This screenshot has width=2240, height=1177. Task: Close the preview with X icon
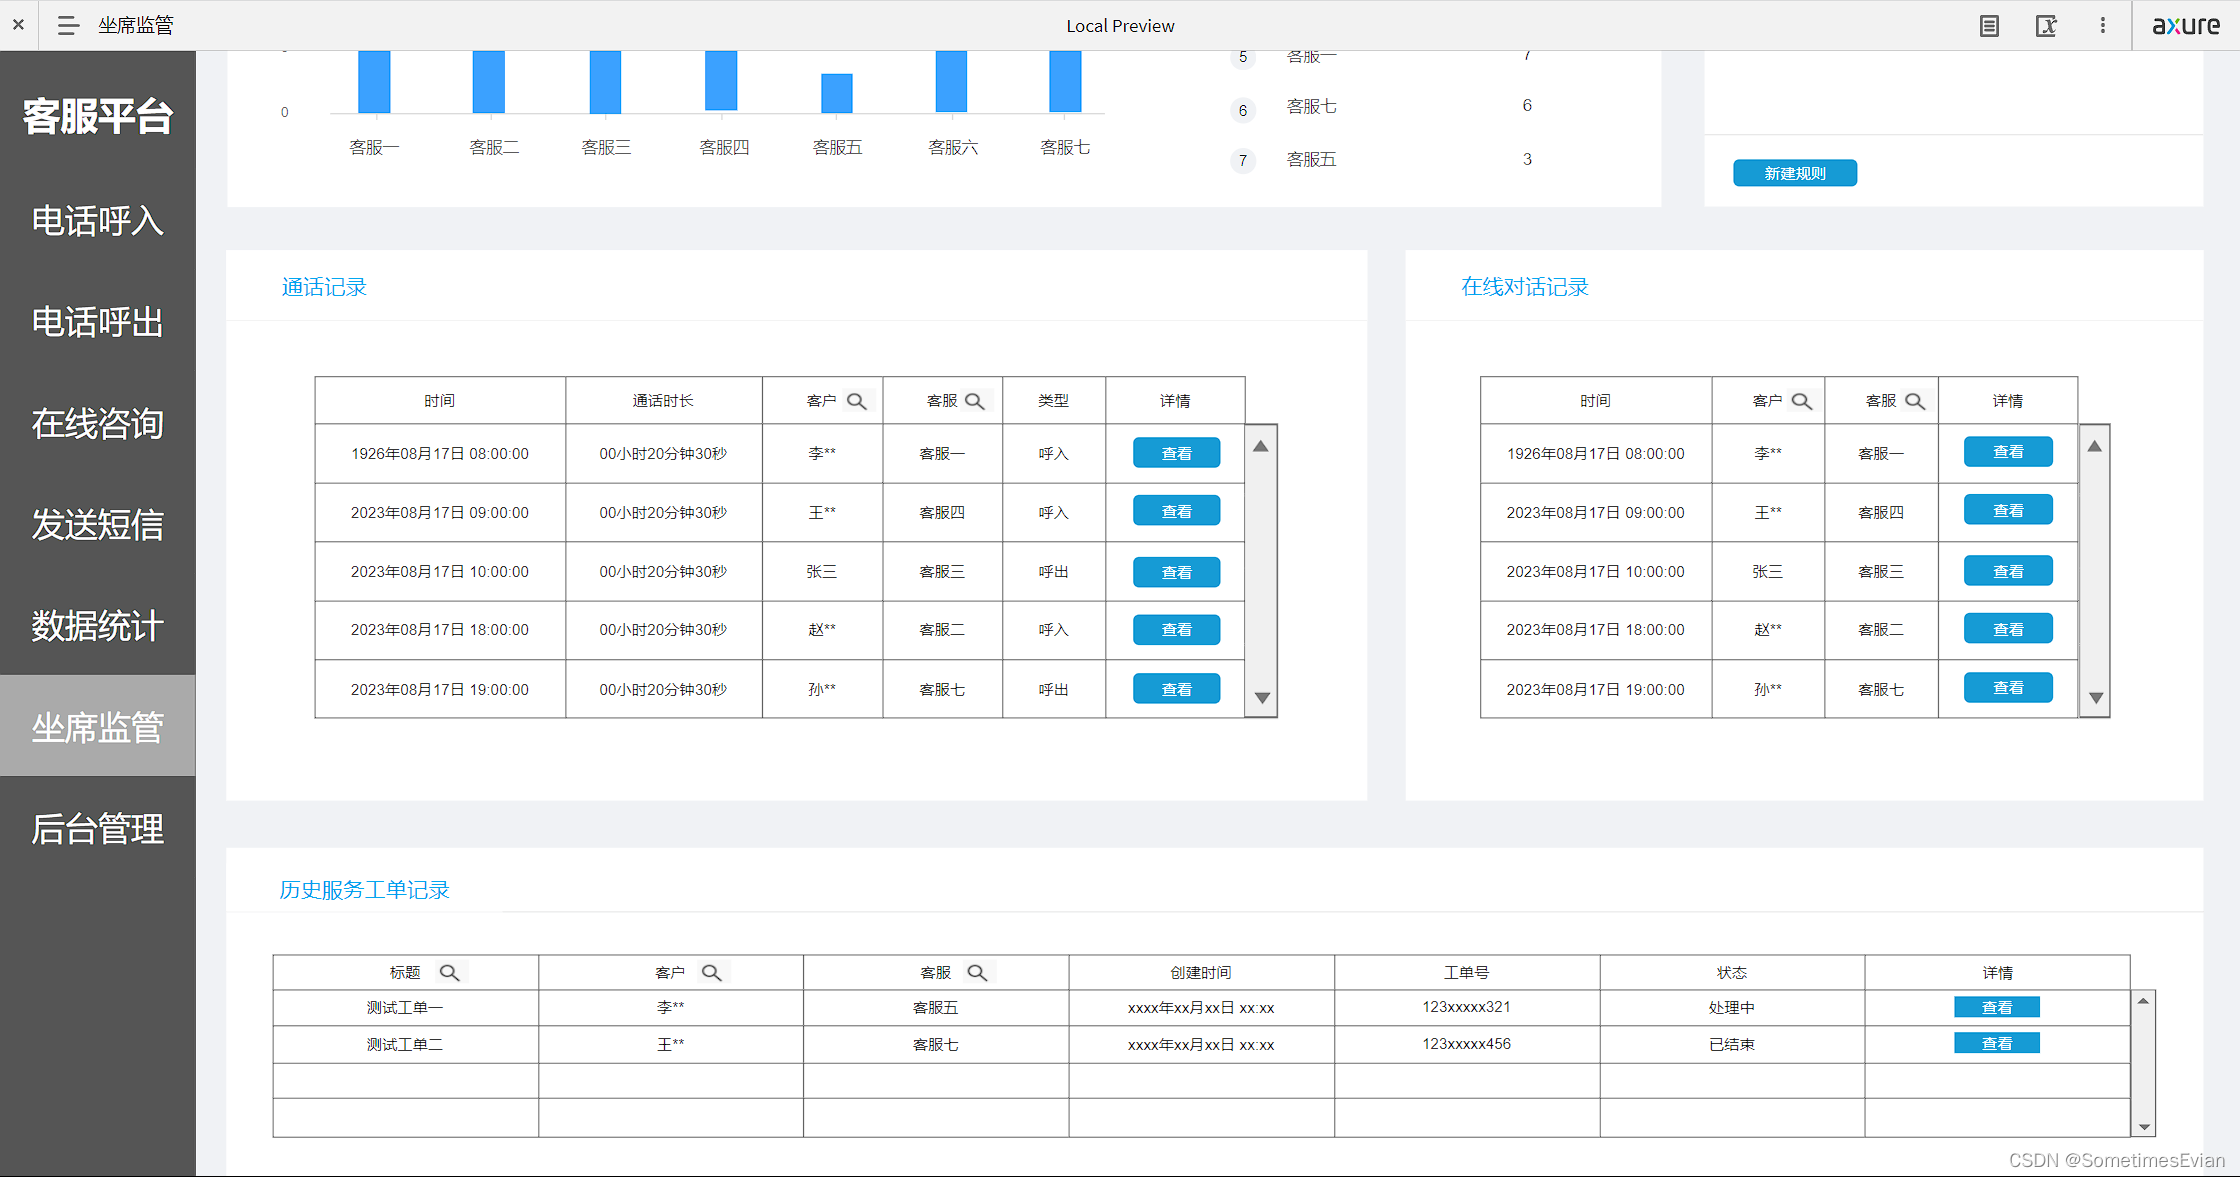[x=18, y=25]
